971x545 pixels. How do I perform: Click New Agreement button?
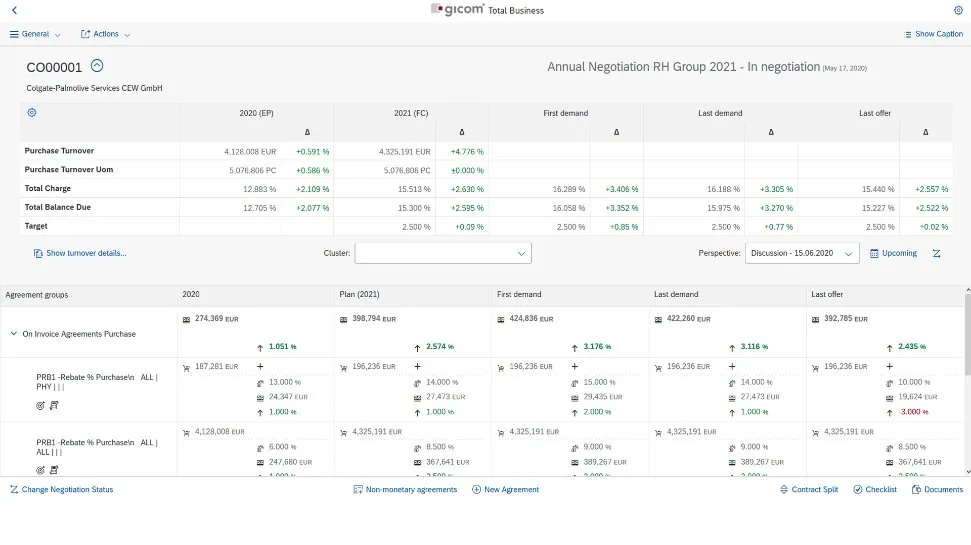(505, 490)
